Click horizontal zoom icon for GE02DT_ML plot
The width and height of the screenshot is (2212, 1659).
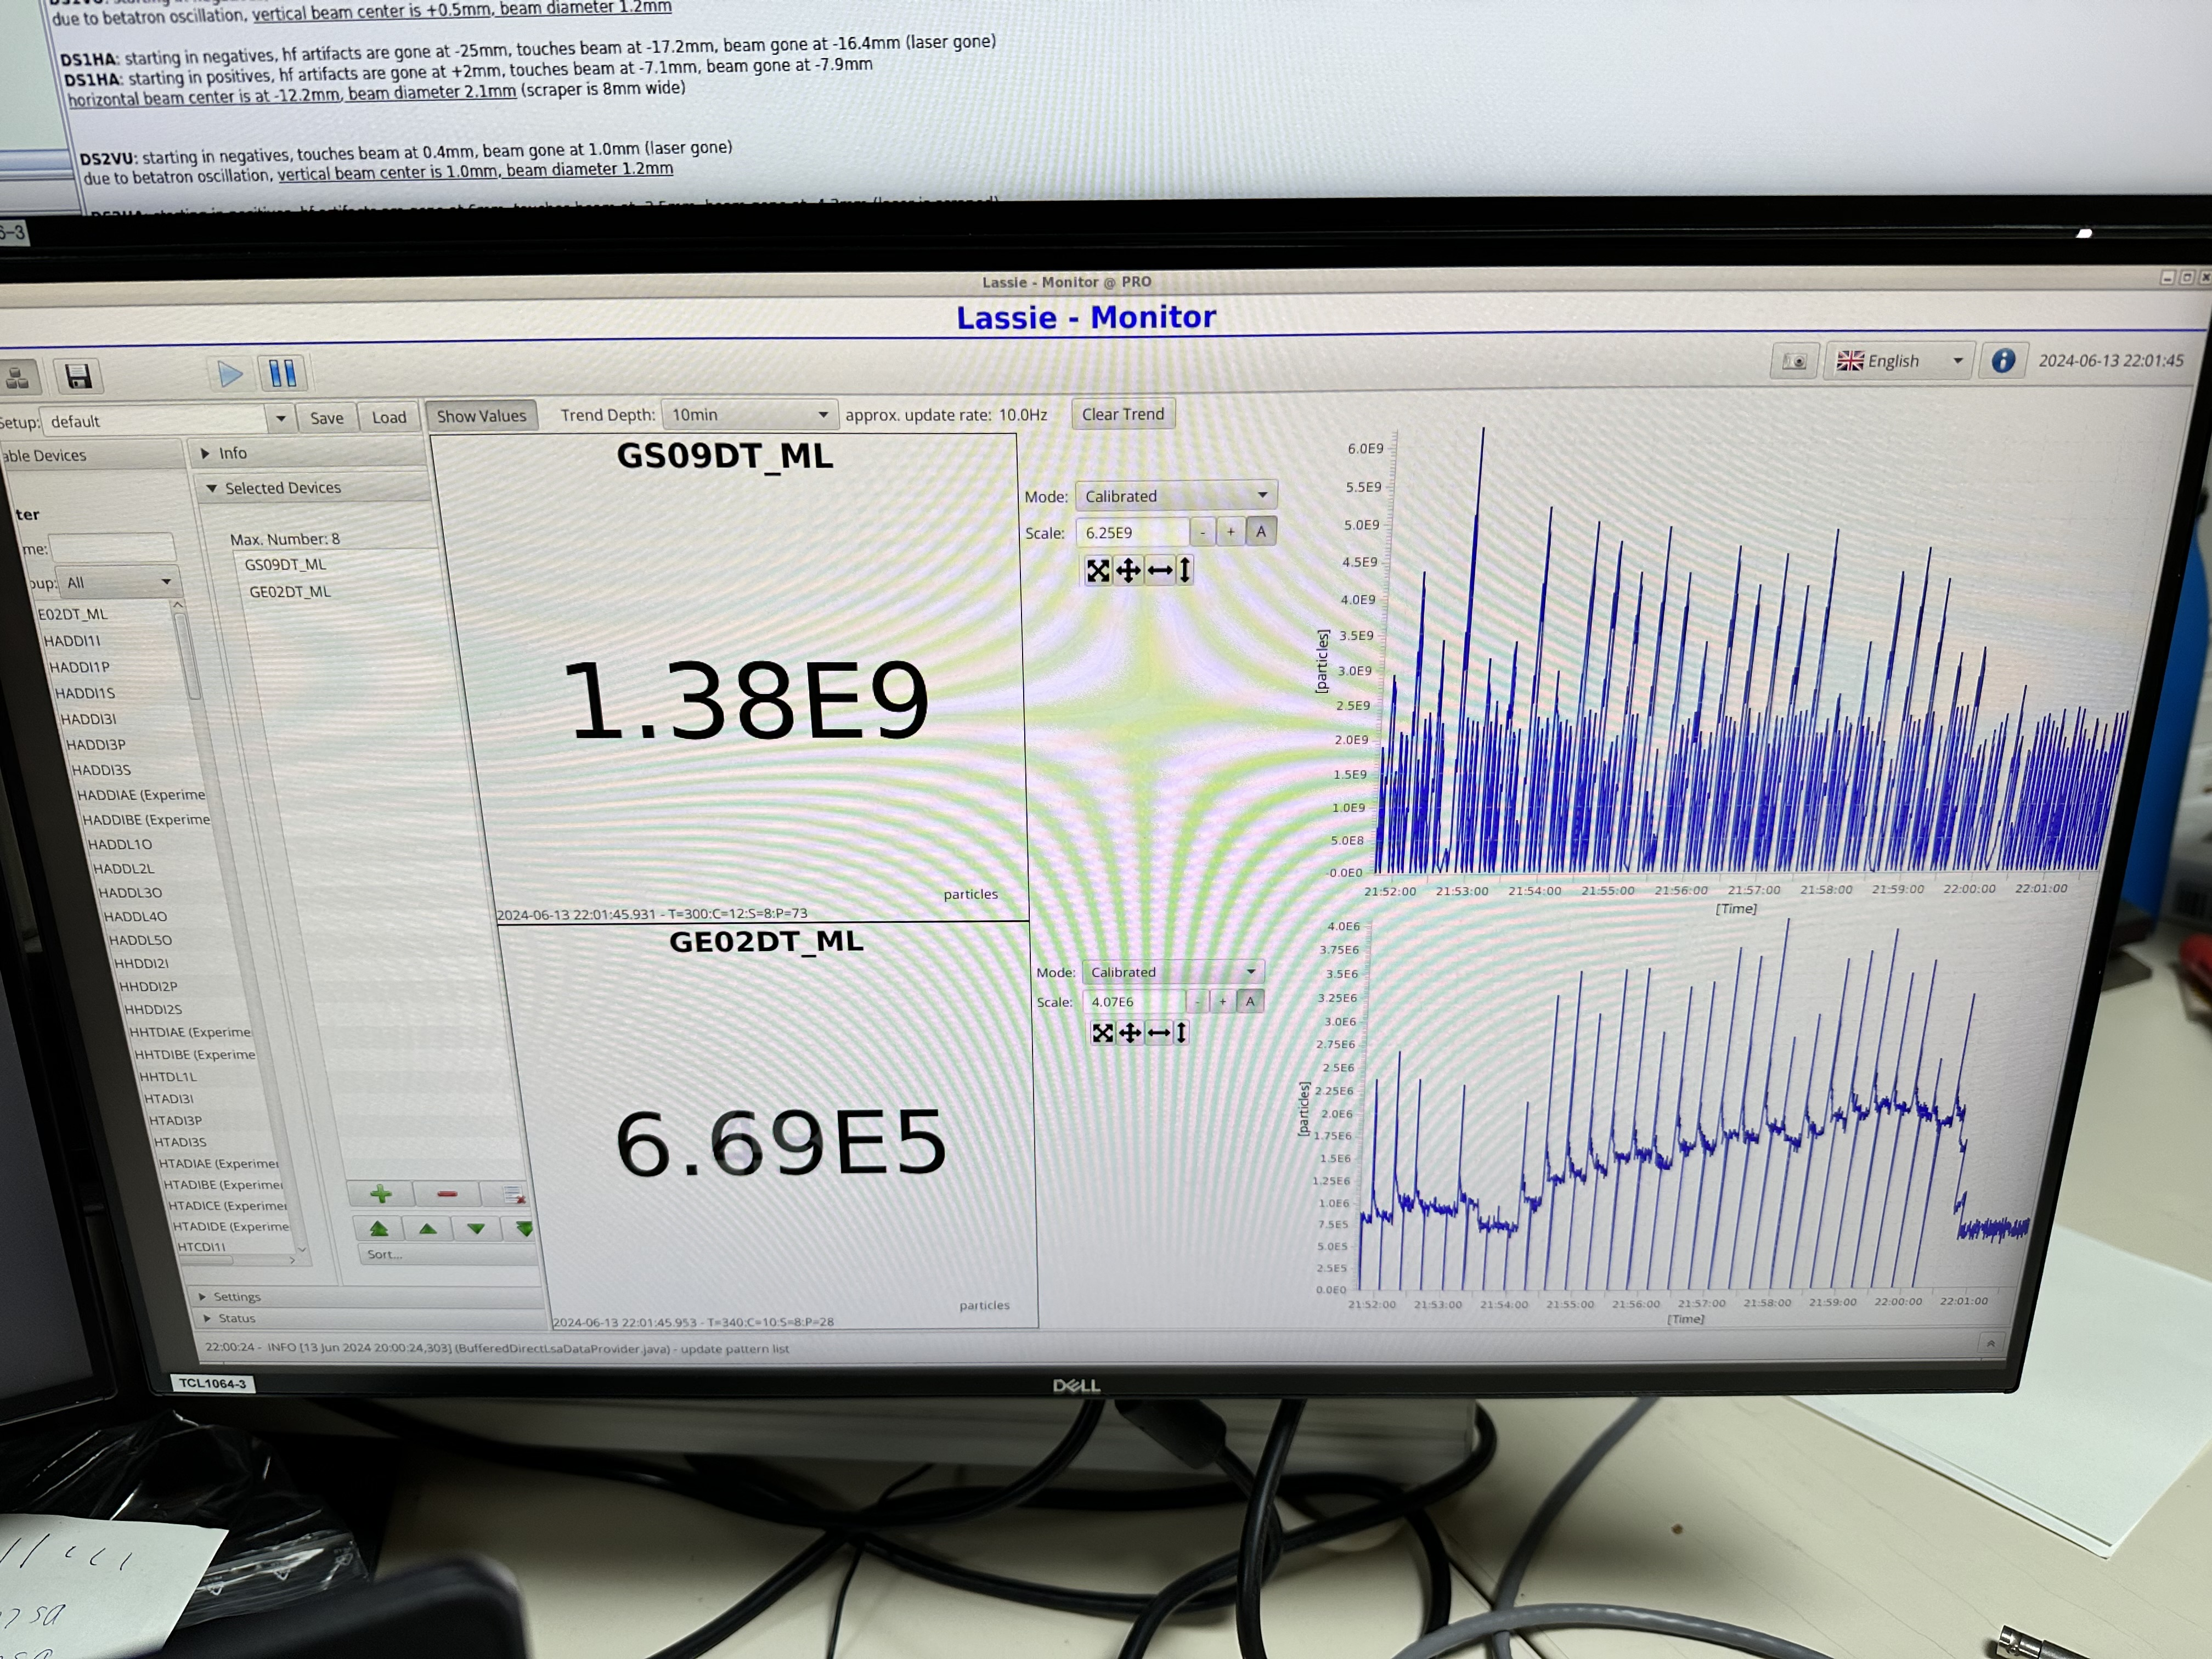[1158, 1033]
